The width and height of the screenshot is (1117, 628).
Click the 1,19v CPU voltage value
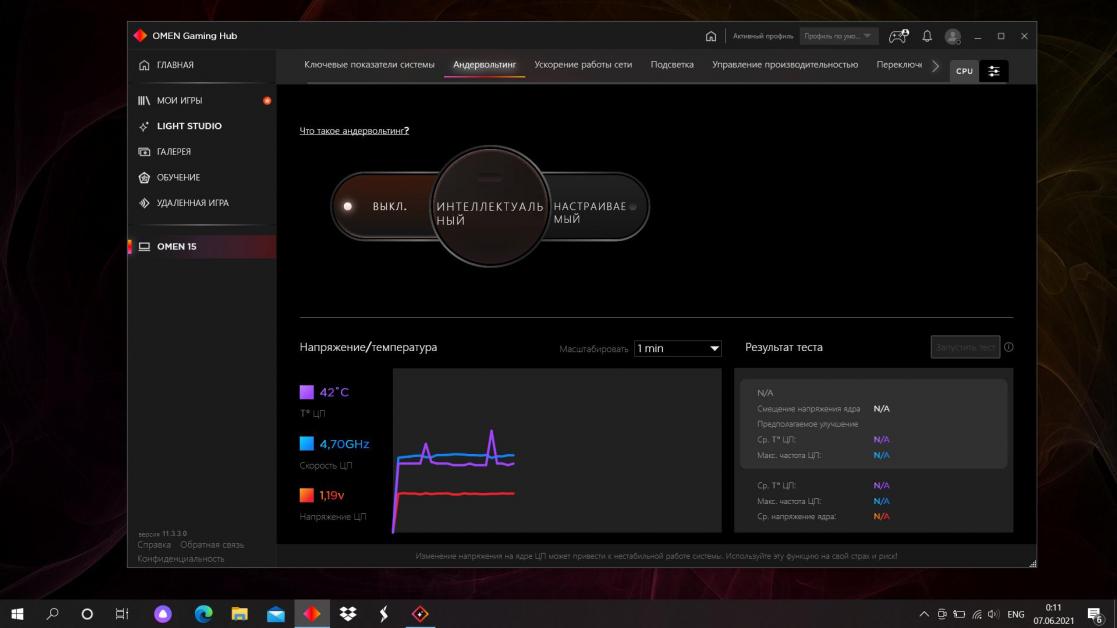pyautogui.click(x=332, y=496)
